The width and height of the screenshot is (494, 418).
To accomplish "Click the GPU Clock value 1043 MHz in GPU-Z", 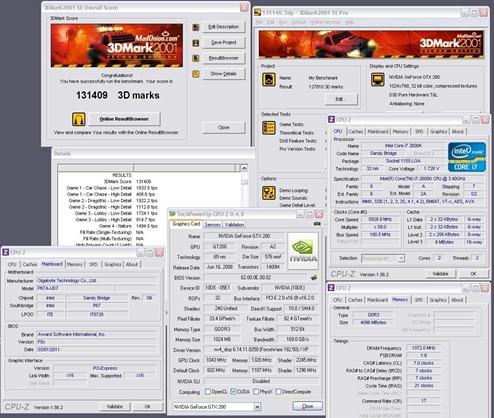I will tap(216, 360).
